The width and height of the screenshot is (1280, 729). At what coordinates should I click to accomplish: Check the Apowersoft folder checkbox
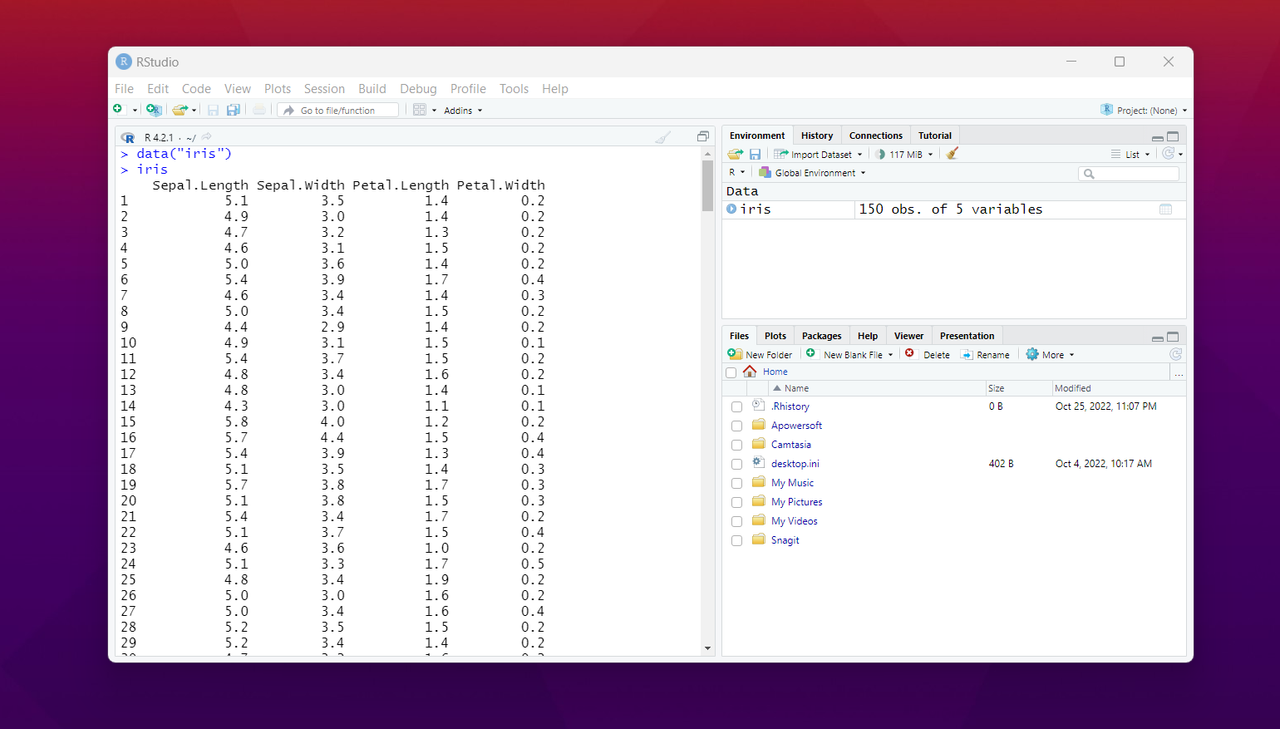[x=737, y=426]
